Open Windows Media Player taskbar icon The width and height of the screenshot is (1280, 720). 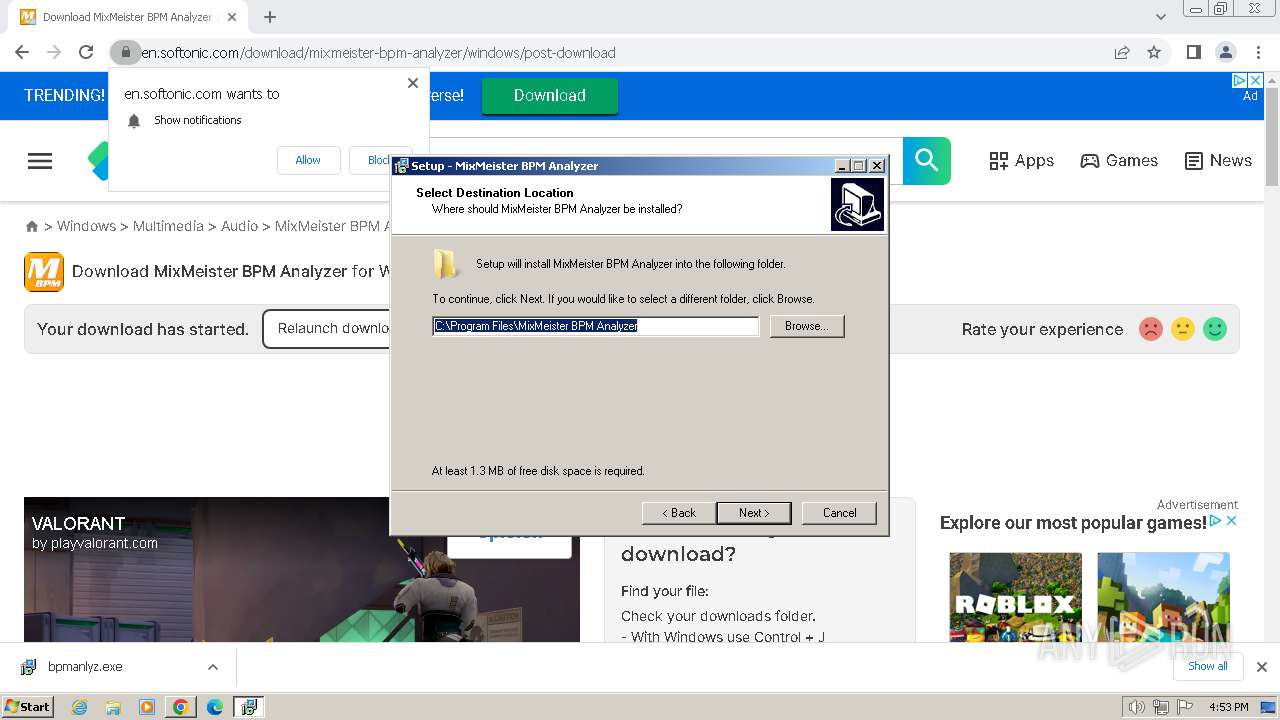tap(147, 707)
